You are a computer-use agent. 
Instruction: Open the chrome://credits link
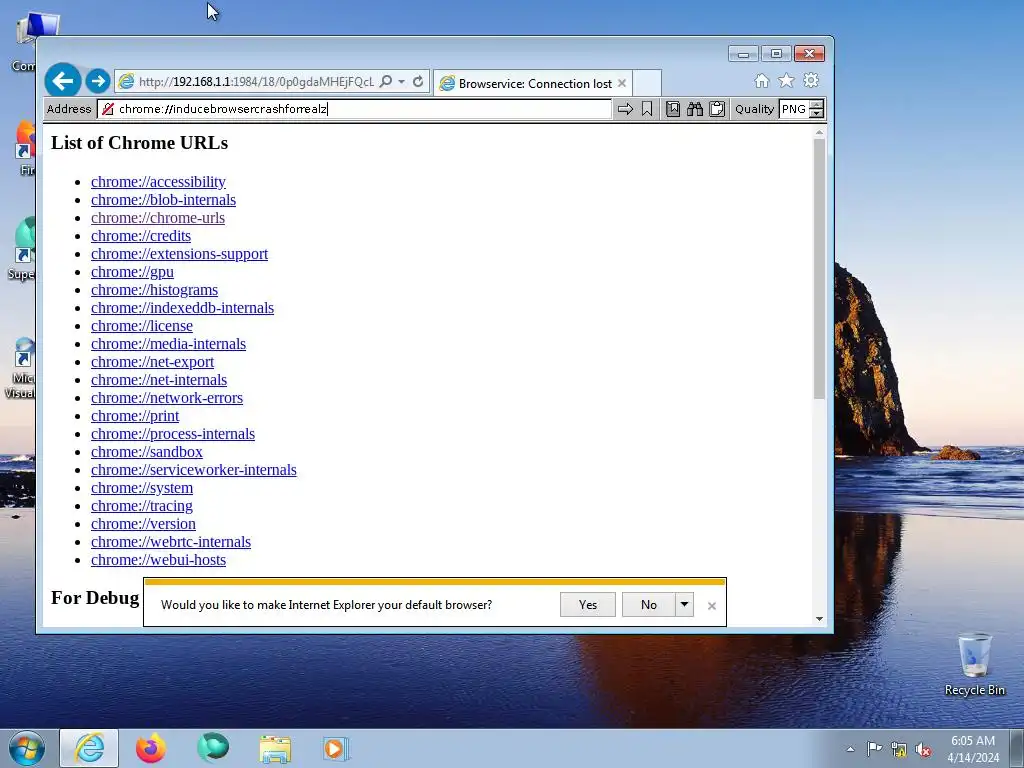point(140,236)
